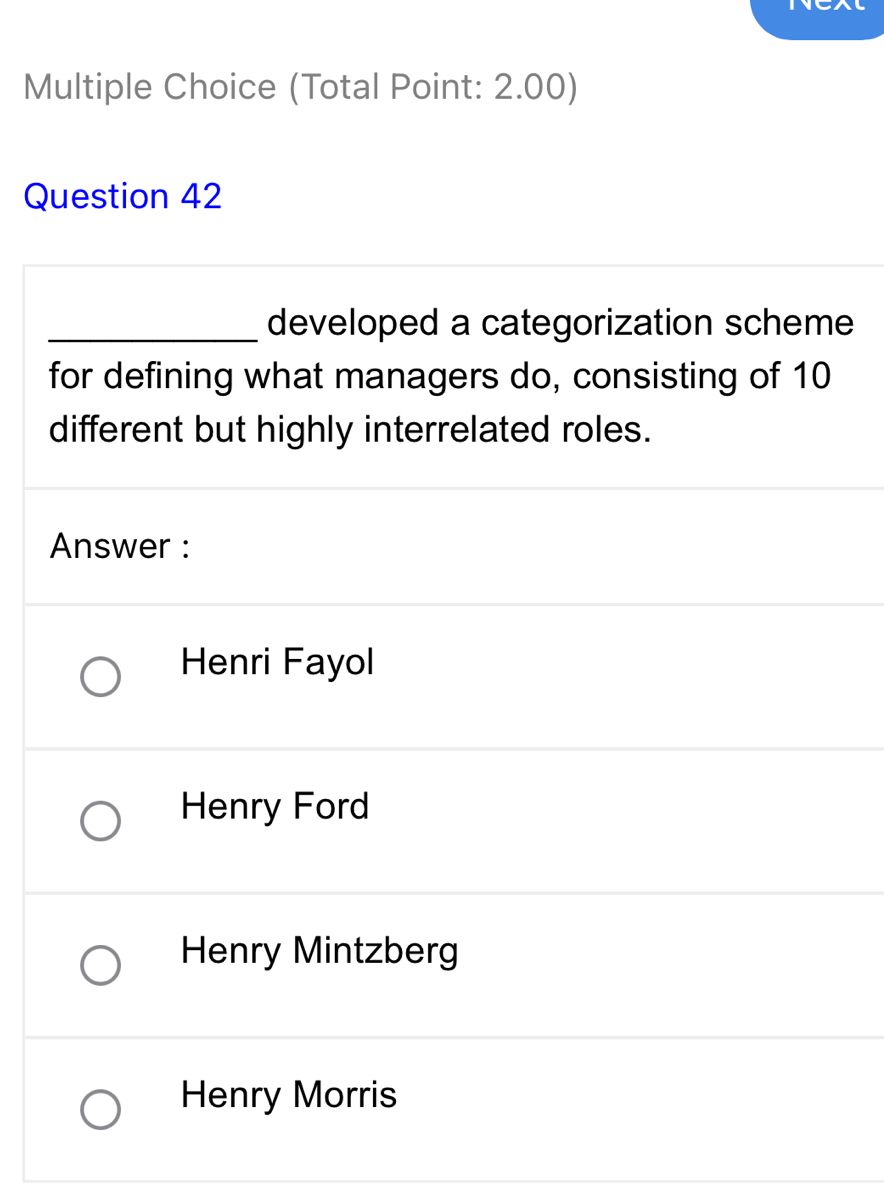Click the Henri Fayol answer label
This screenshot has height=1183, width=884.
click(277, 661)
